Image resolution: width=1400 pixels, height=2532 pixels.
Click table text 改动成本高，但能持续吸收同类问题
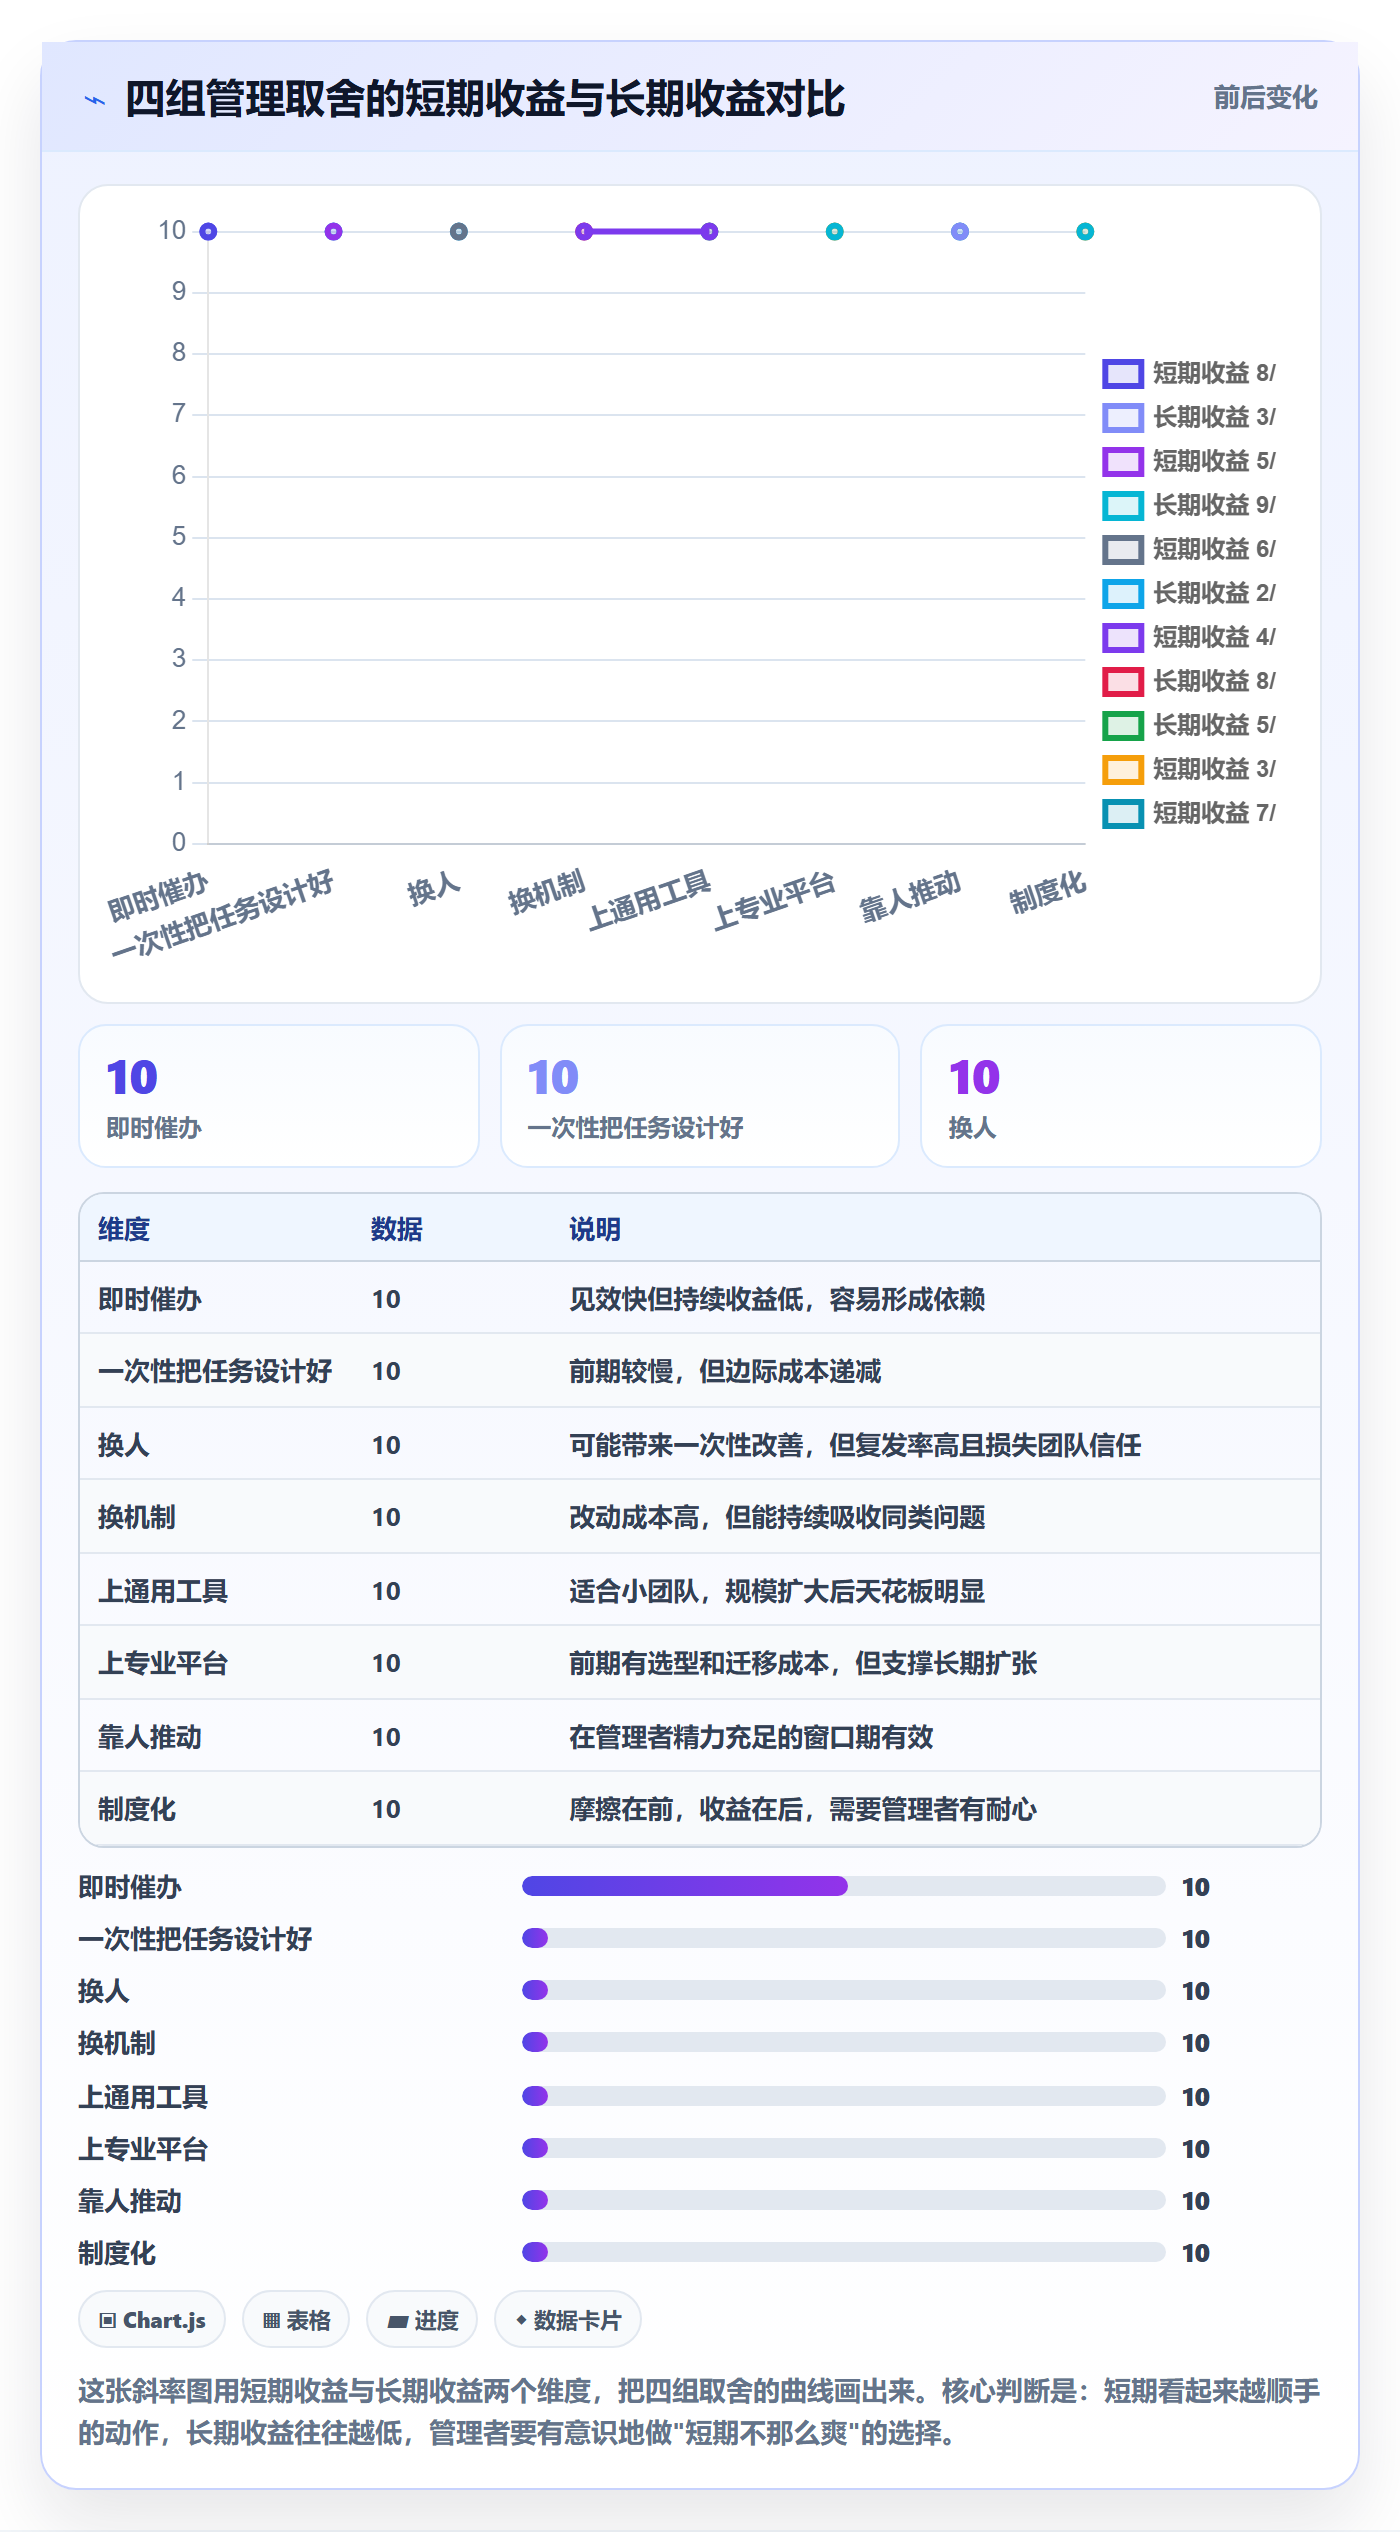[777, 1517]
